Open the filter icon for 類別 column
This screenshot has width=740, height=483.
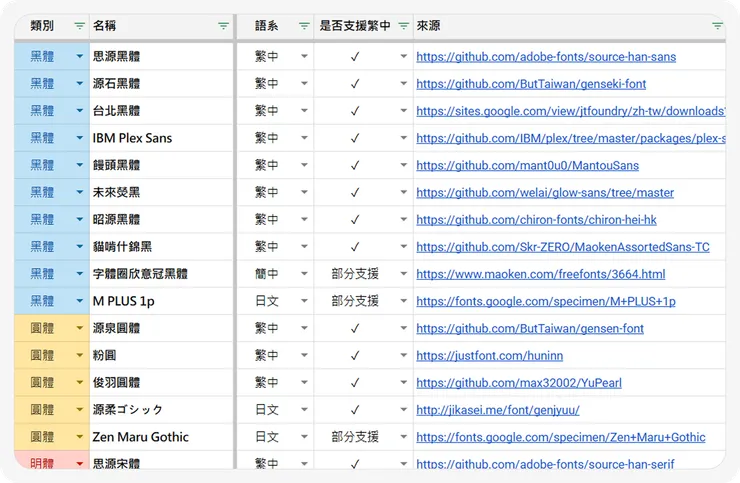point(80,25)
